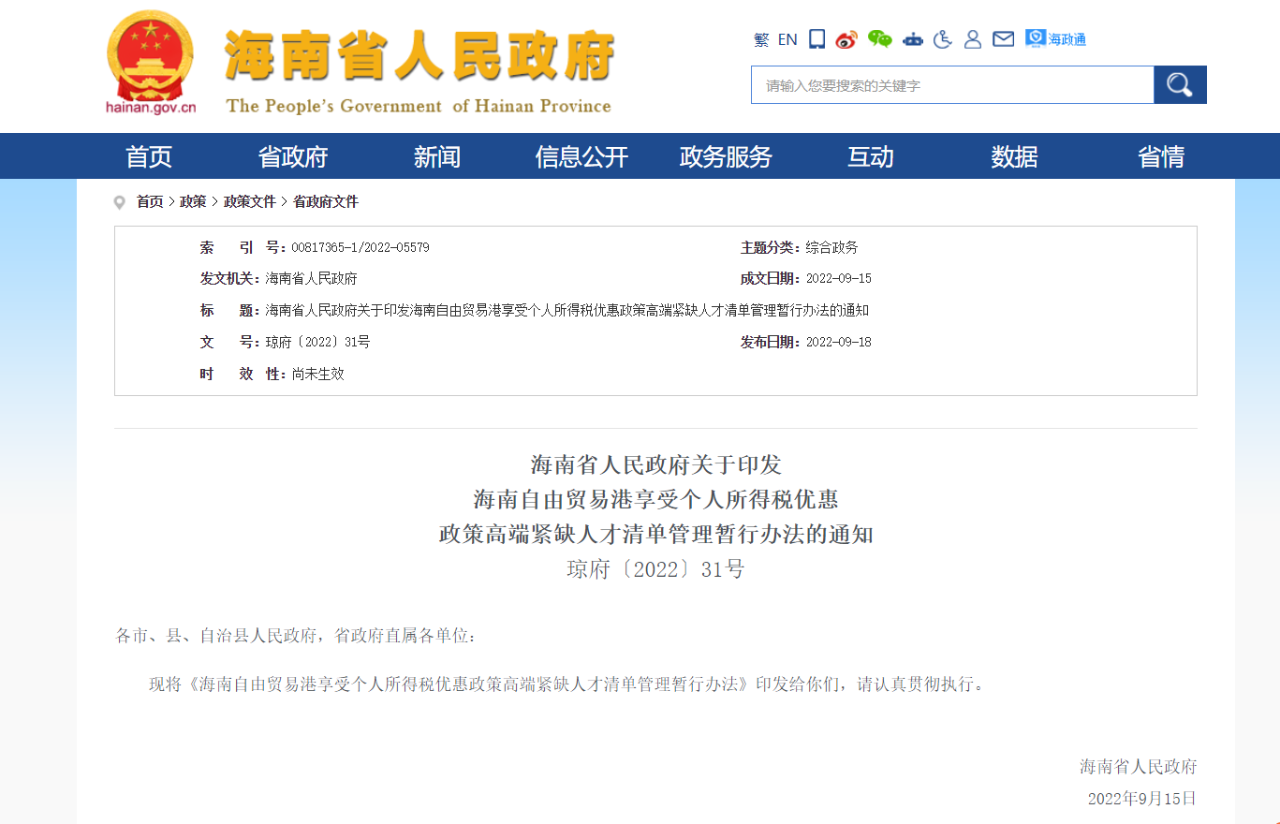Click 政策文件 in the breadcrumb
The width and height of the screenshot is (1280, 824).
(249, 202)
